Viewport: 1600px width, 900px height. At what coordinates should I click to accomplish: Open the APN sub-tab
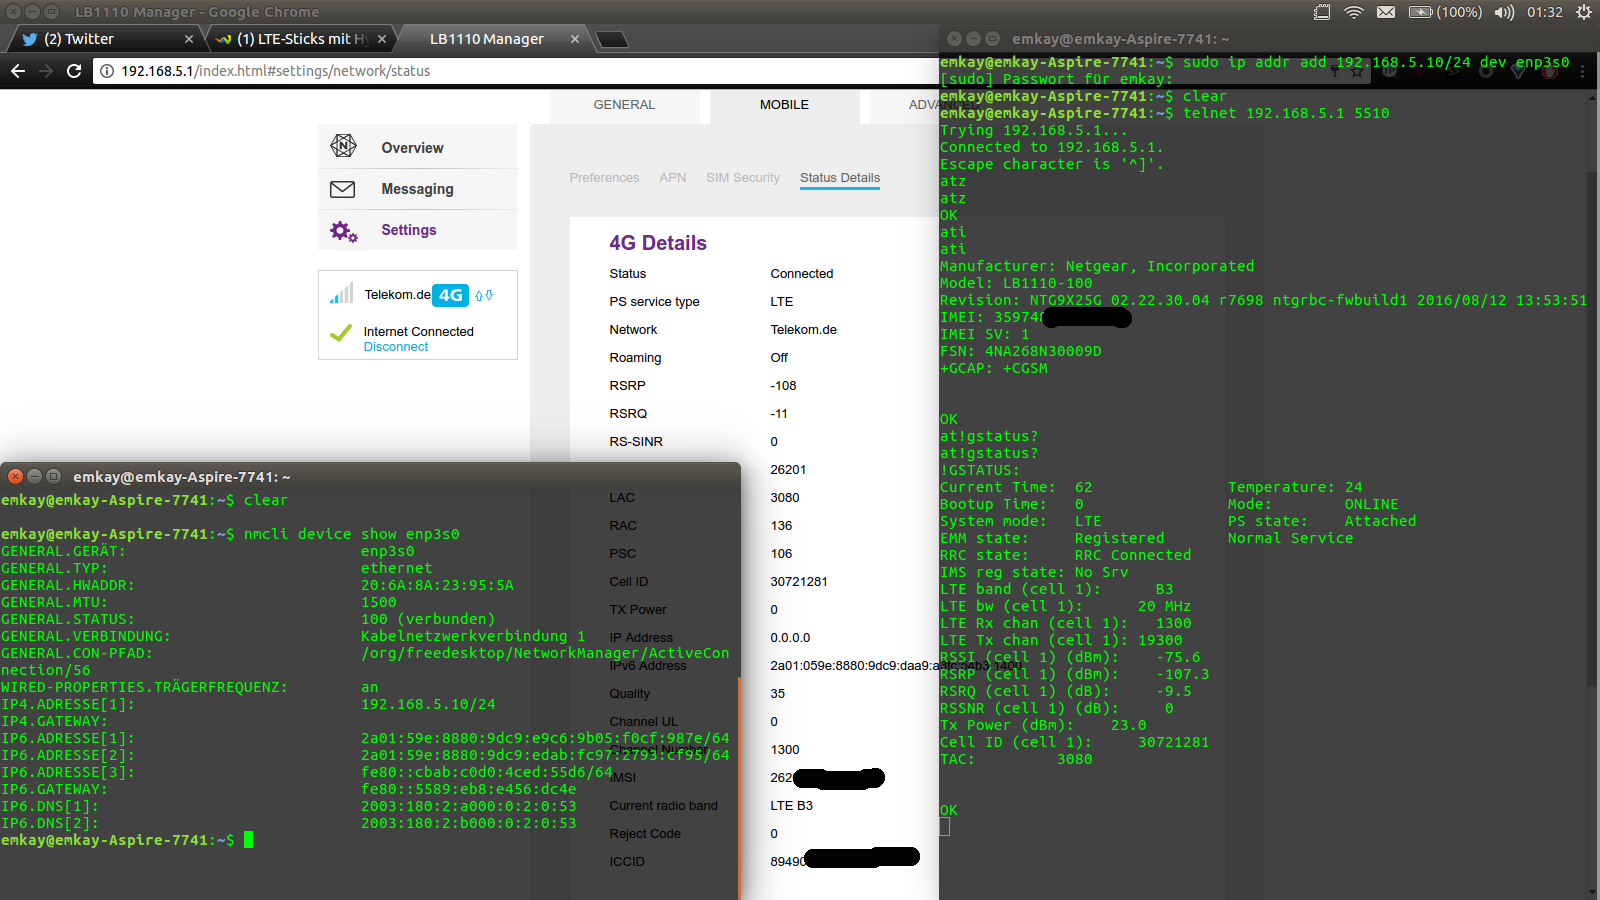[x=673, y=178]
